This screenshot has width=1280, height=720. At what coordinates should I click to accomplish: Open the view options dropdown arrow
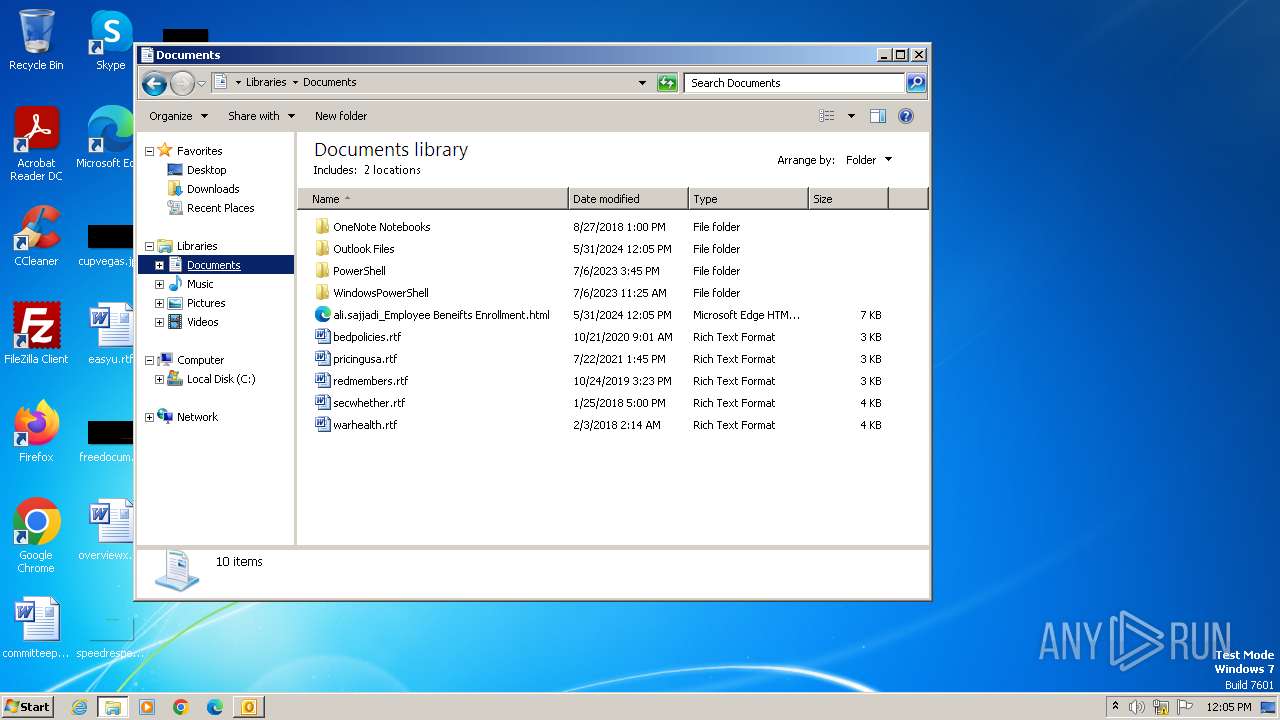[851, 116]
